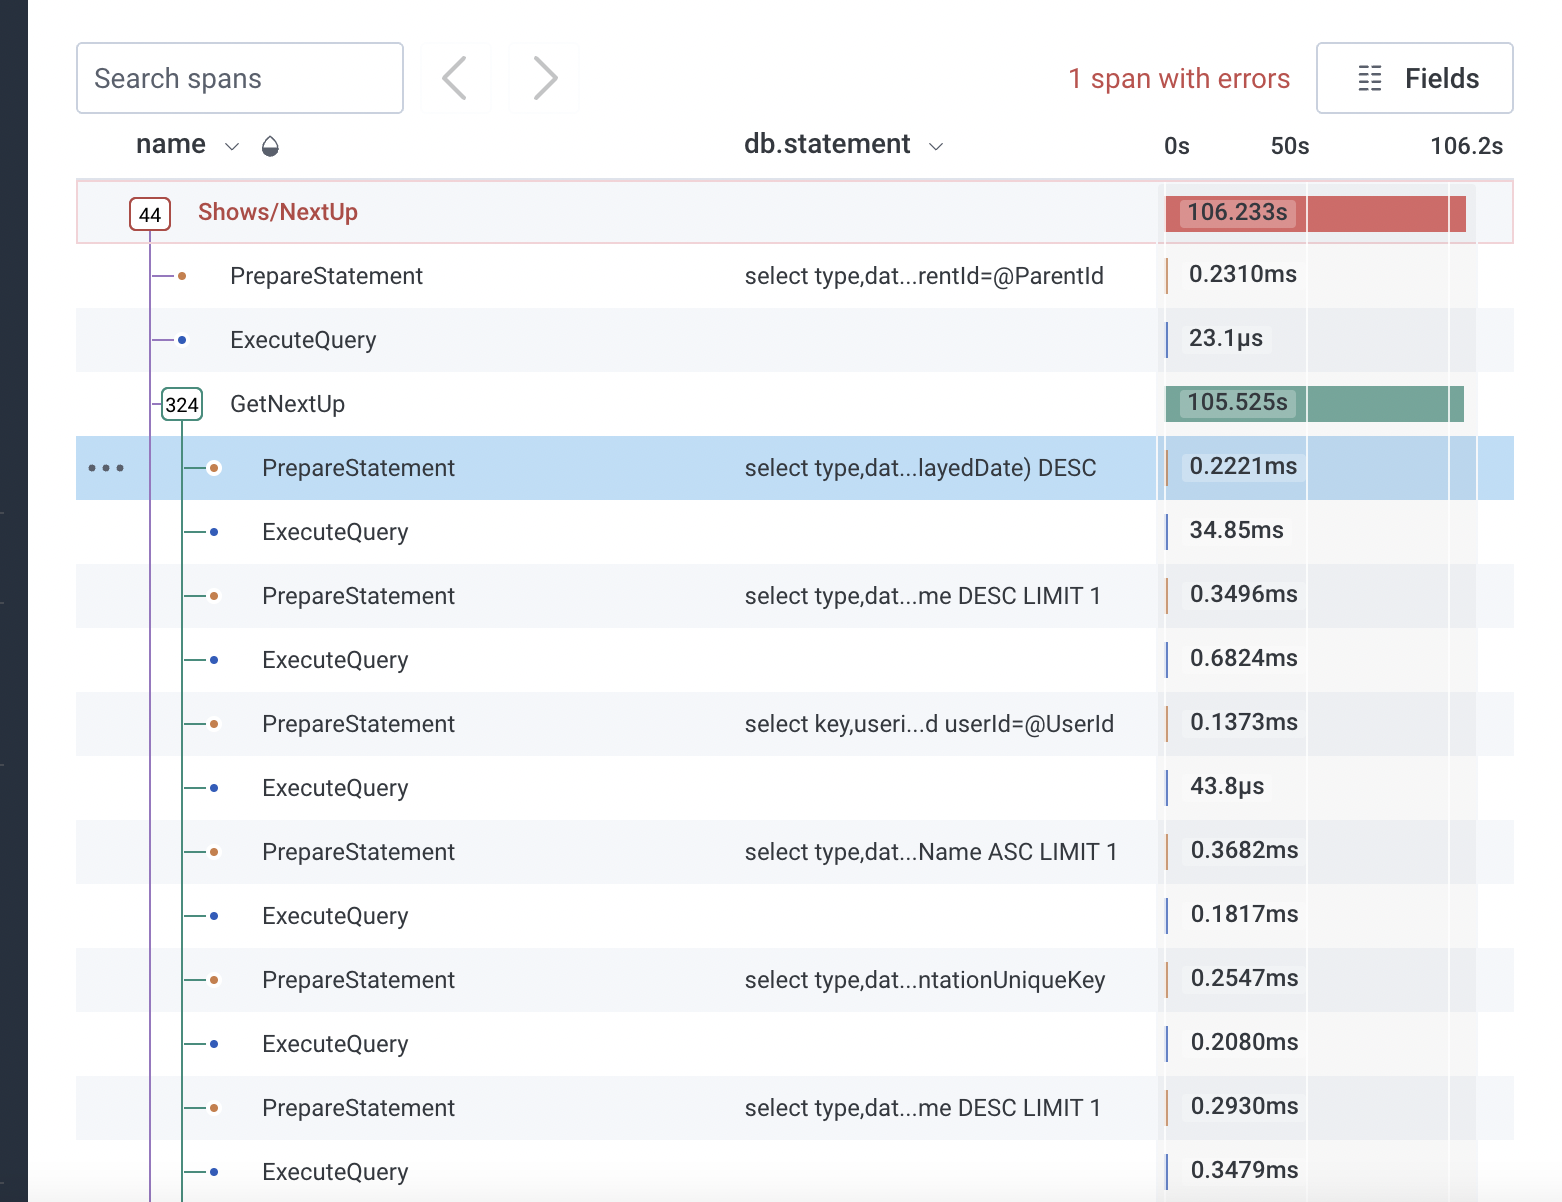Open the name column header dropdown
Image resolution: width=1562 pixels, height=1202 pixels.
(x=232, y=145)
